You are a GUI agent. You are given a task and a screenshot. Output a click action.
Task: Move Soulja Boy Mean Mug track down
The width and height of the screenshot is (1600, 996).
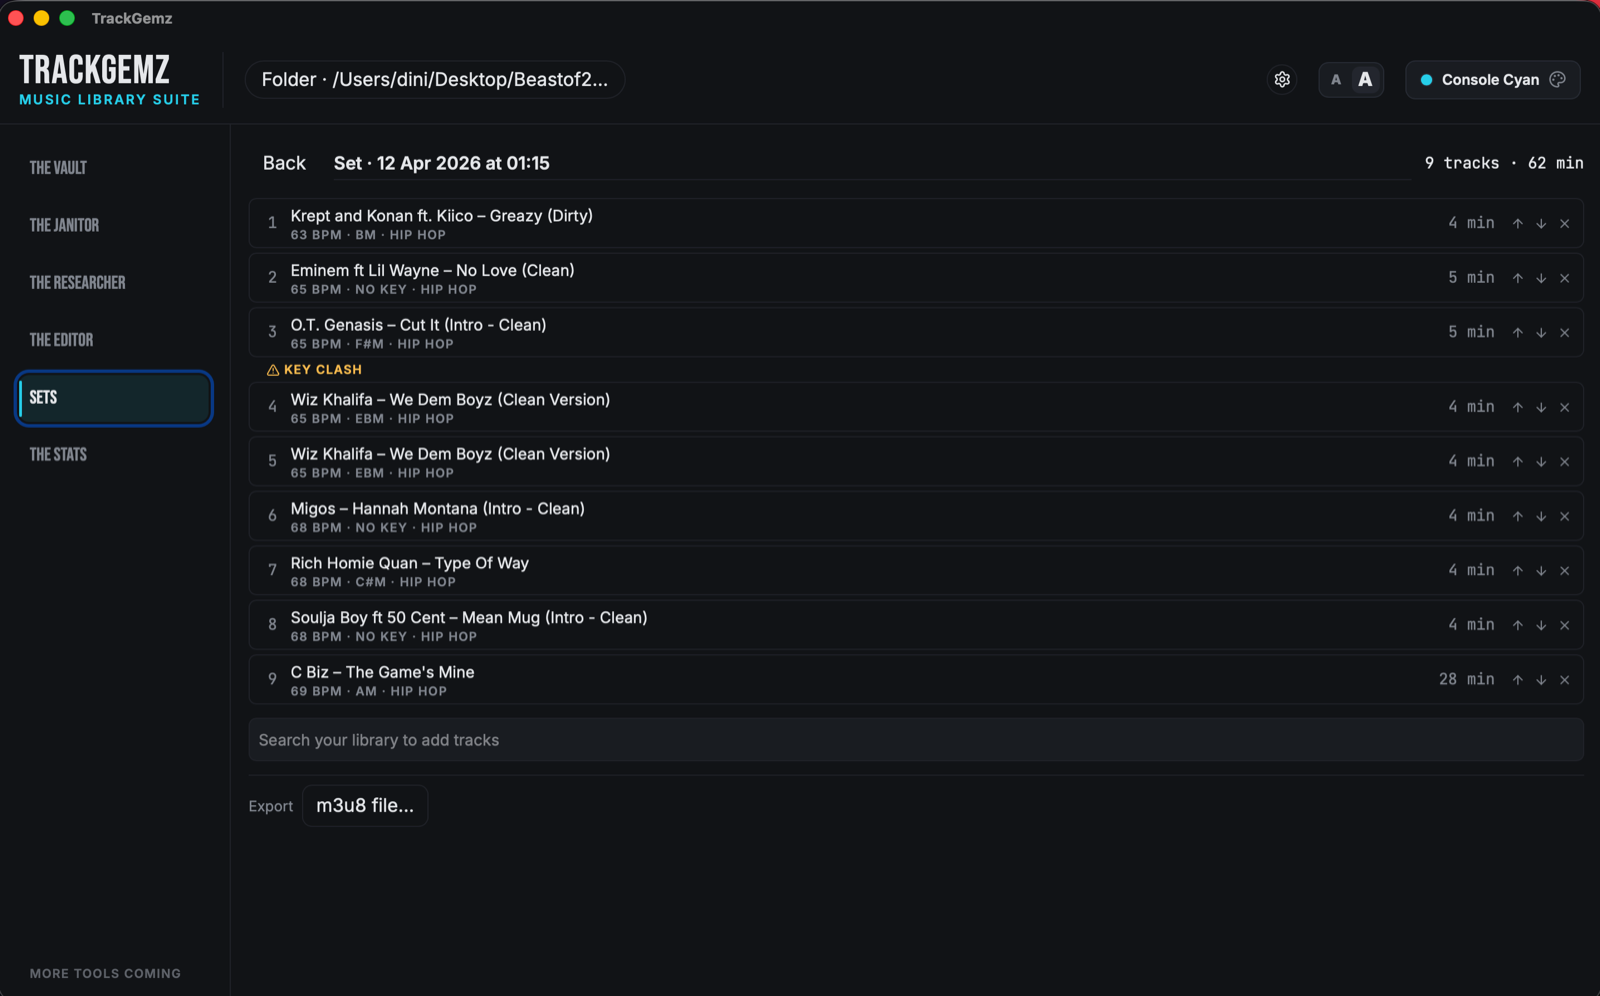(x=1541, y=626)
